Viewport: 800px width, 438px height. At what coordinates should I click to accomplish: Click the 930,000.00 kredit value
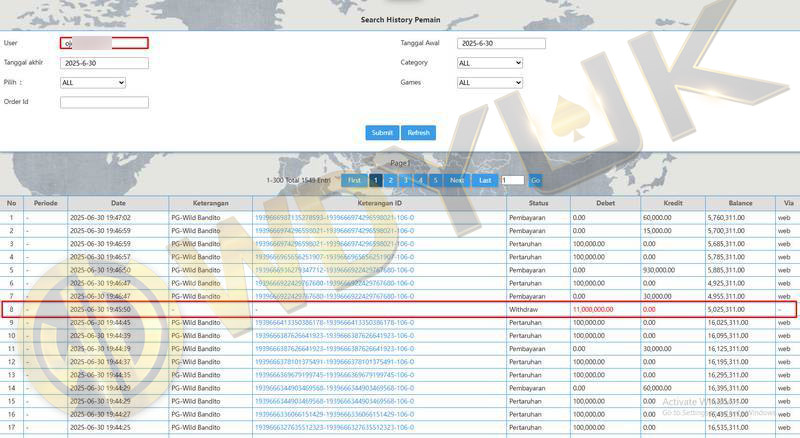pos(659,270)
